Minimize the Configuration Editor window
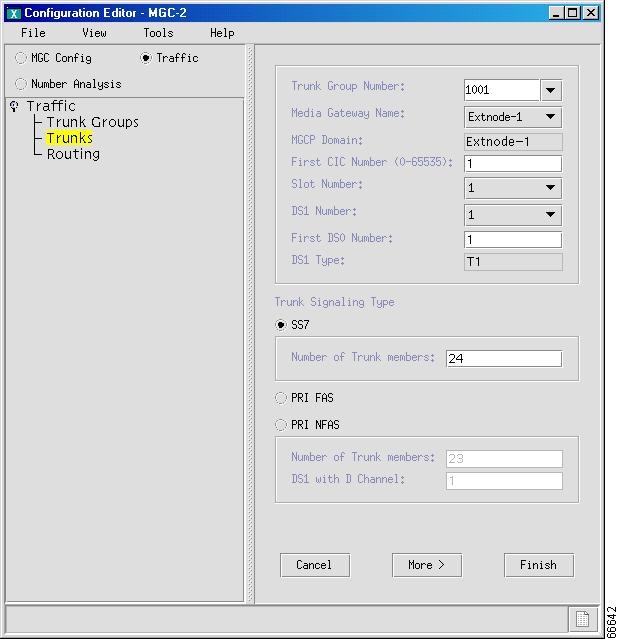This screenshot has width=619, height=639. pos(555,13)
